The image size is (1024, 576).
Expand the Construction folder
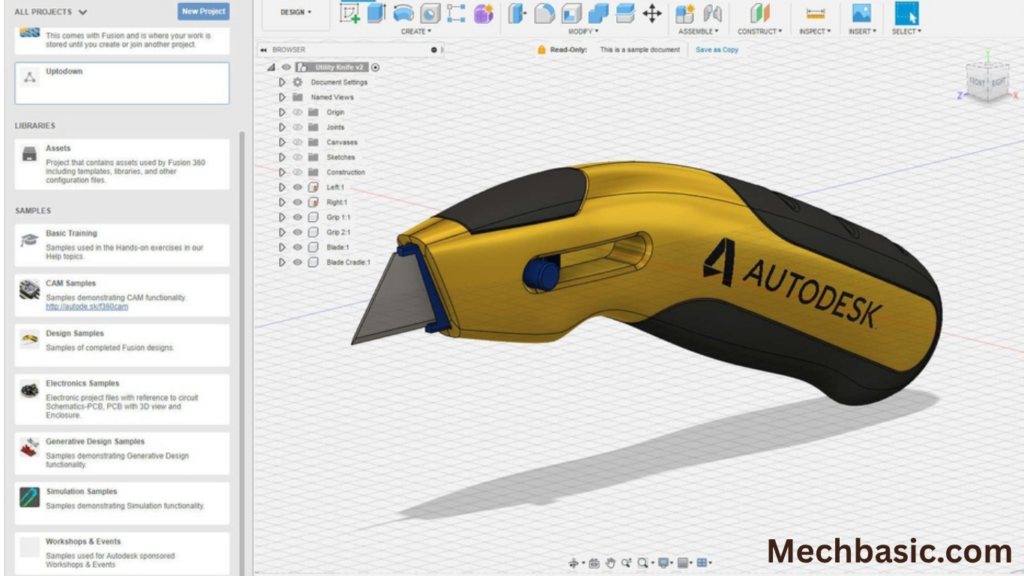[x=282, y=172]
